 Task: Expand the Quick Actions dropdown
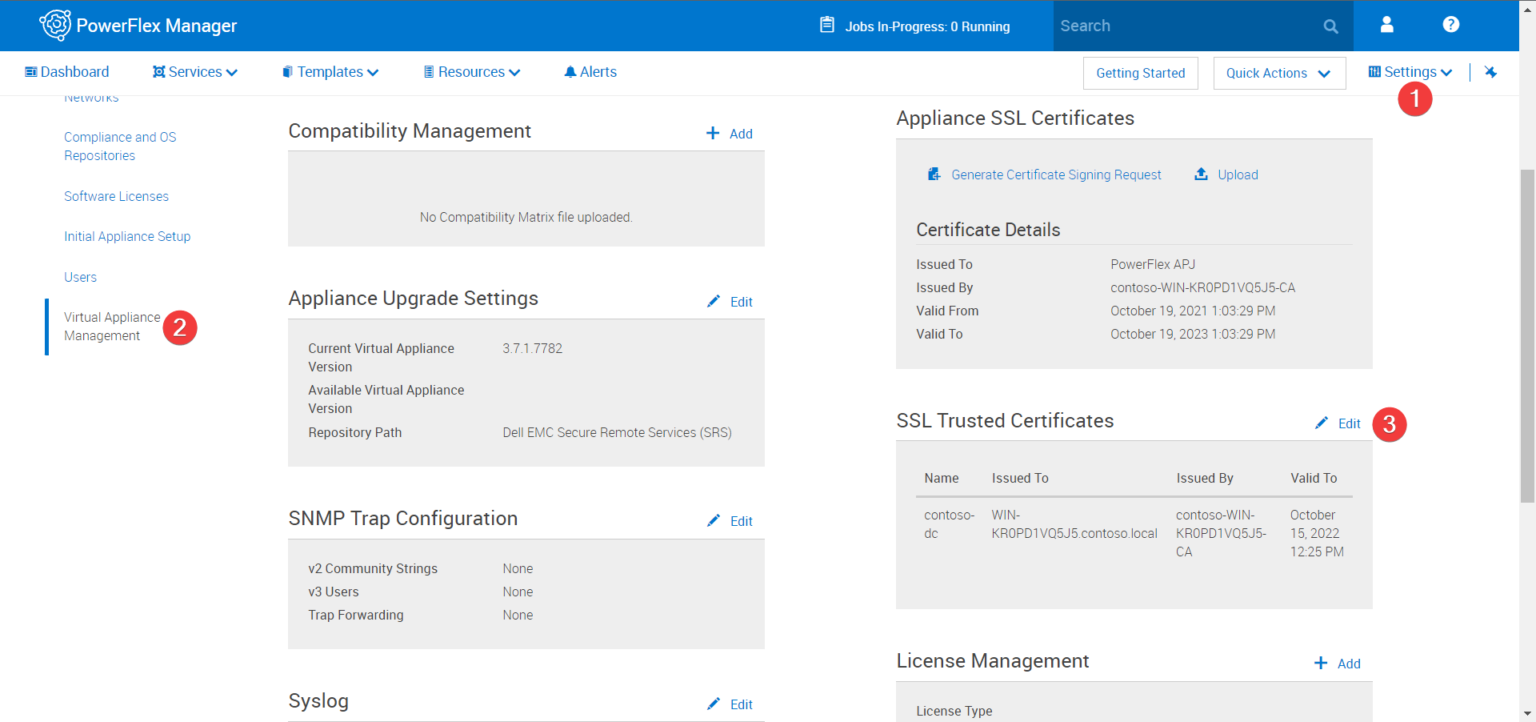click(1279, 72)
